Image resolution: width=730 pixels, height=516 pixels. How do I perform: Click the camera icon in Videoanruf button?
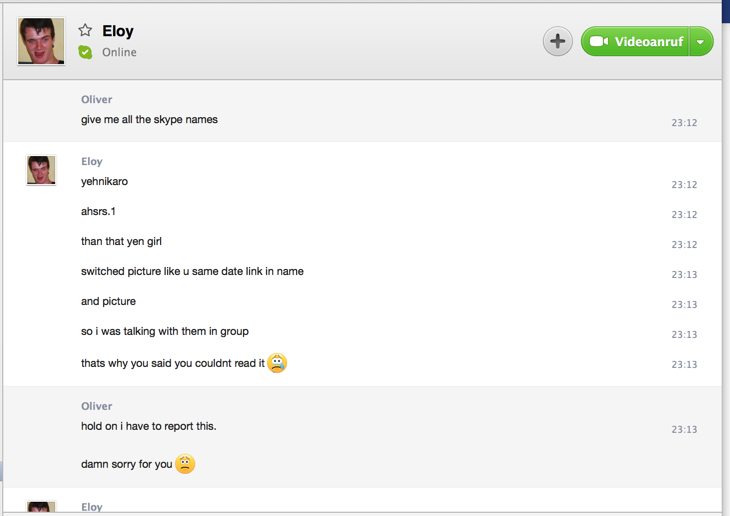(x=598, y=42)
